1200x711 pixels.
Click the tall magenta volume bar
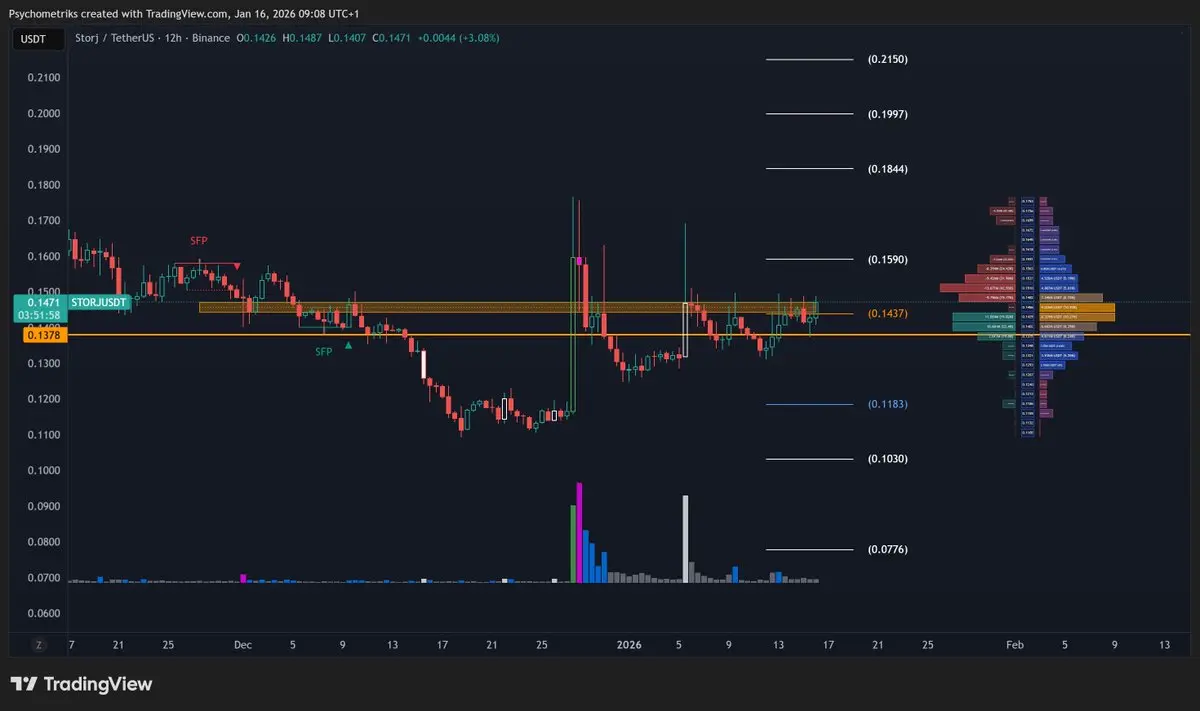tap(580, 532)
